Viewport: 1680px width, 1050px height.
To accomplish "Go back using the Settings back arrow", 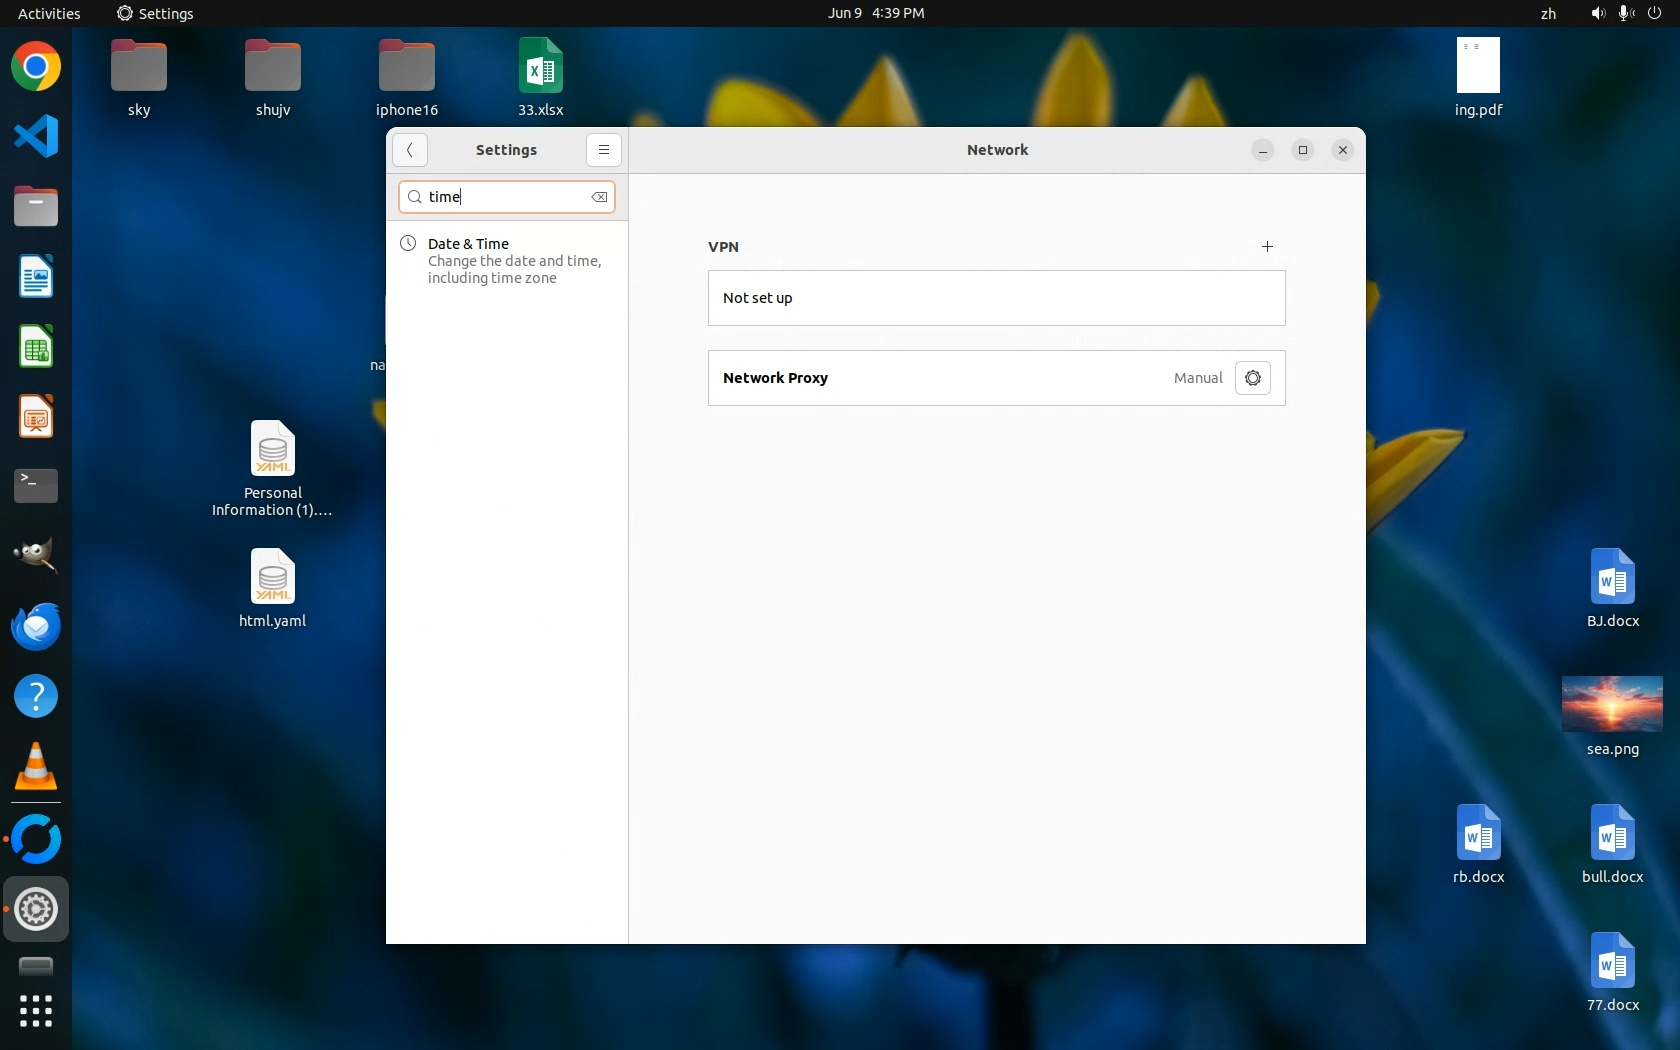I will pyautogui.click(x=410, y=150).
